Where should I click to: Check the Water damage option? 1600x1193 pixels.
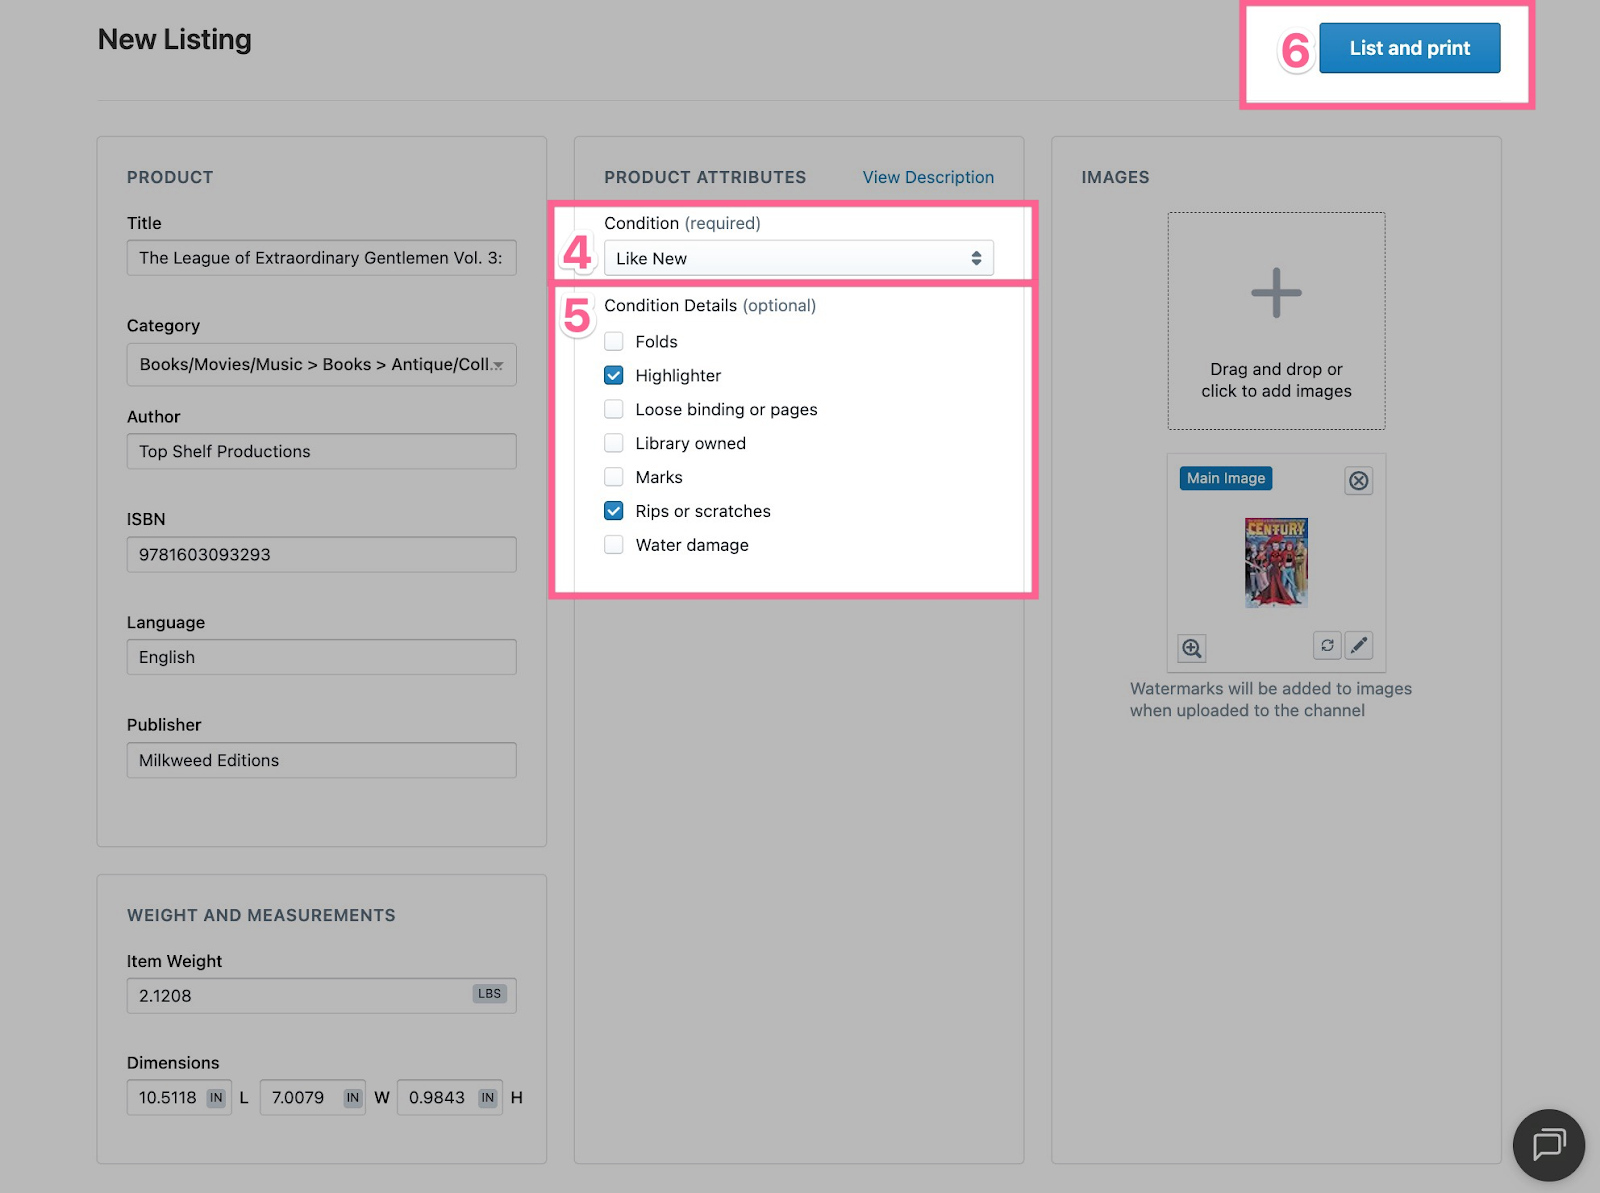pos(614,545)
